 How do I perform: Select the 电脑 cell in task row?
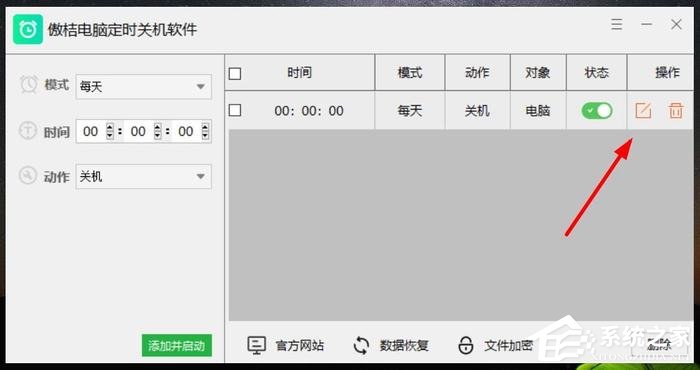pos(538,111)
